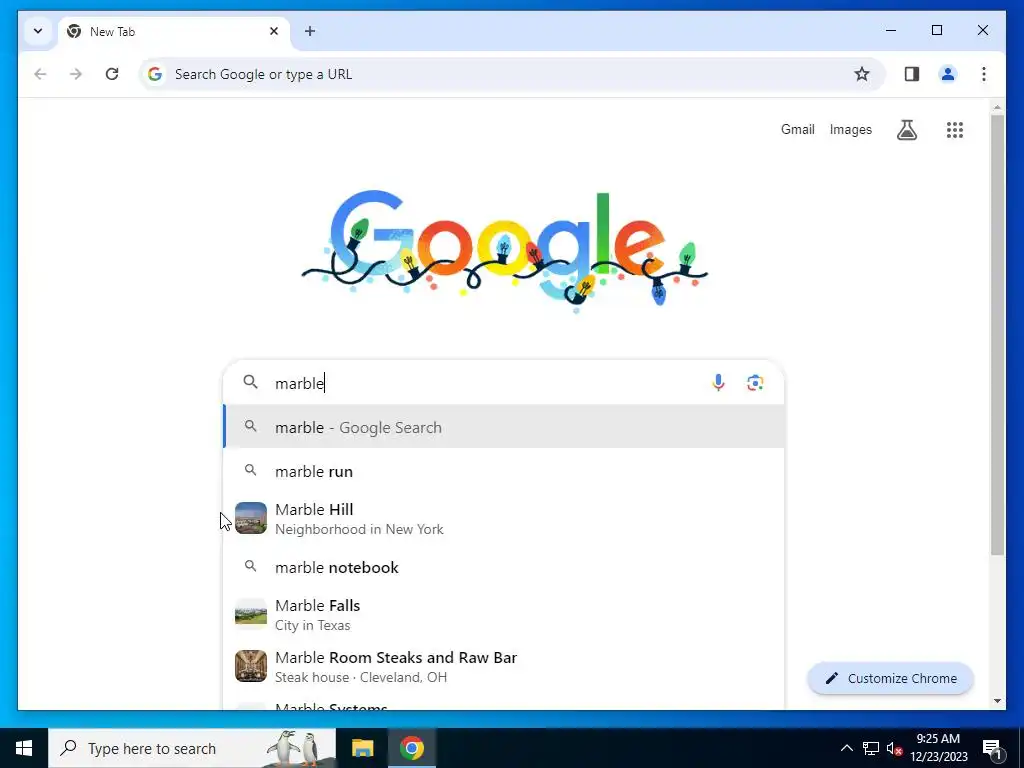Choose the Marble Hill suggestion
Image resolution: width=1024 pixels, height=768 pixels.
504,519
